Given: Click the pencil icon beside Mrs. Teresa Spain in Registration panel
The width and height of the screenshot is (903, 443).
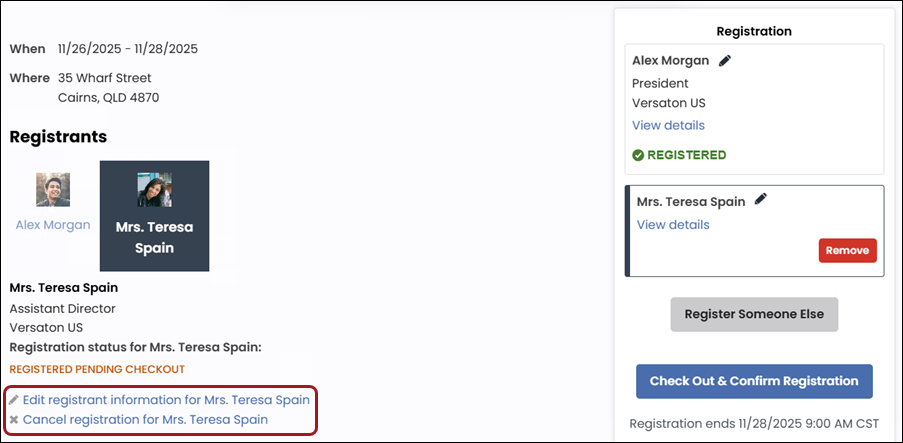Looking at the screenshot, I should [761, 200].
